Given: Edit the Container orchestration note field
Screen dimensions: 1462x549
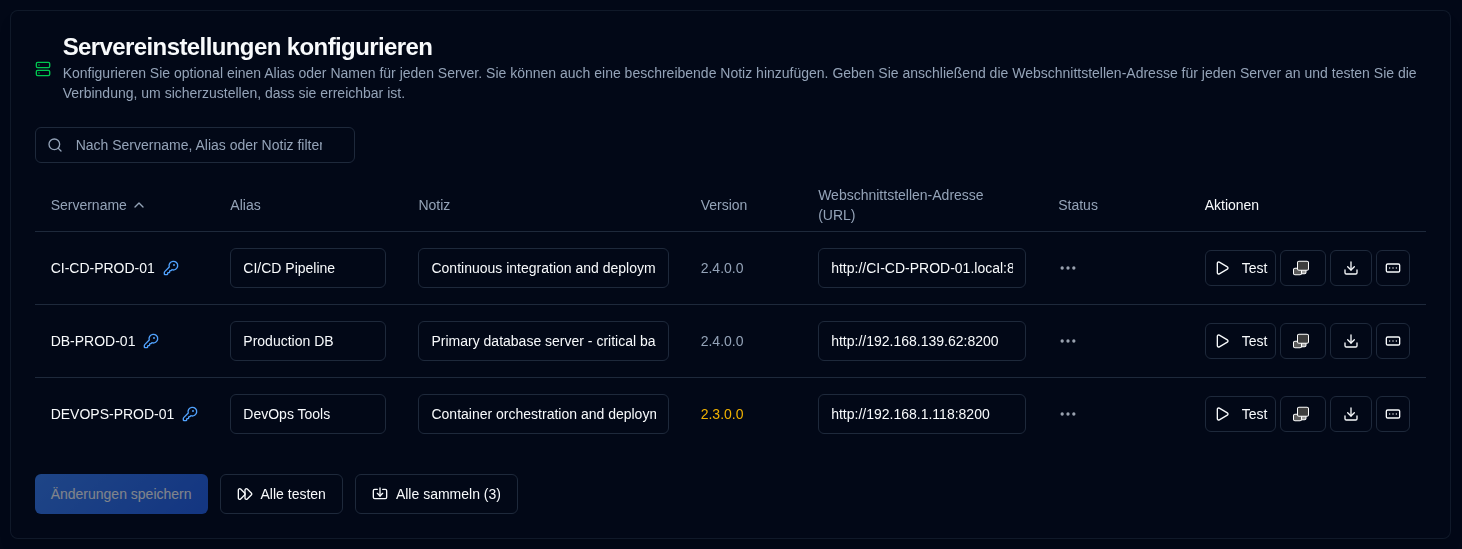Looking at the screenshot, I should pyautogui.click(x=543, y=414).
